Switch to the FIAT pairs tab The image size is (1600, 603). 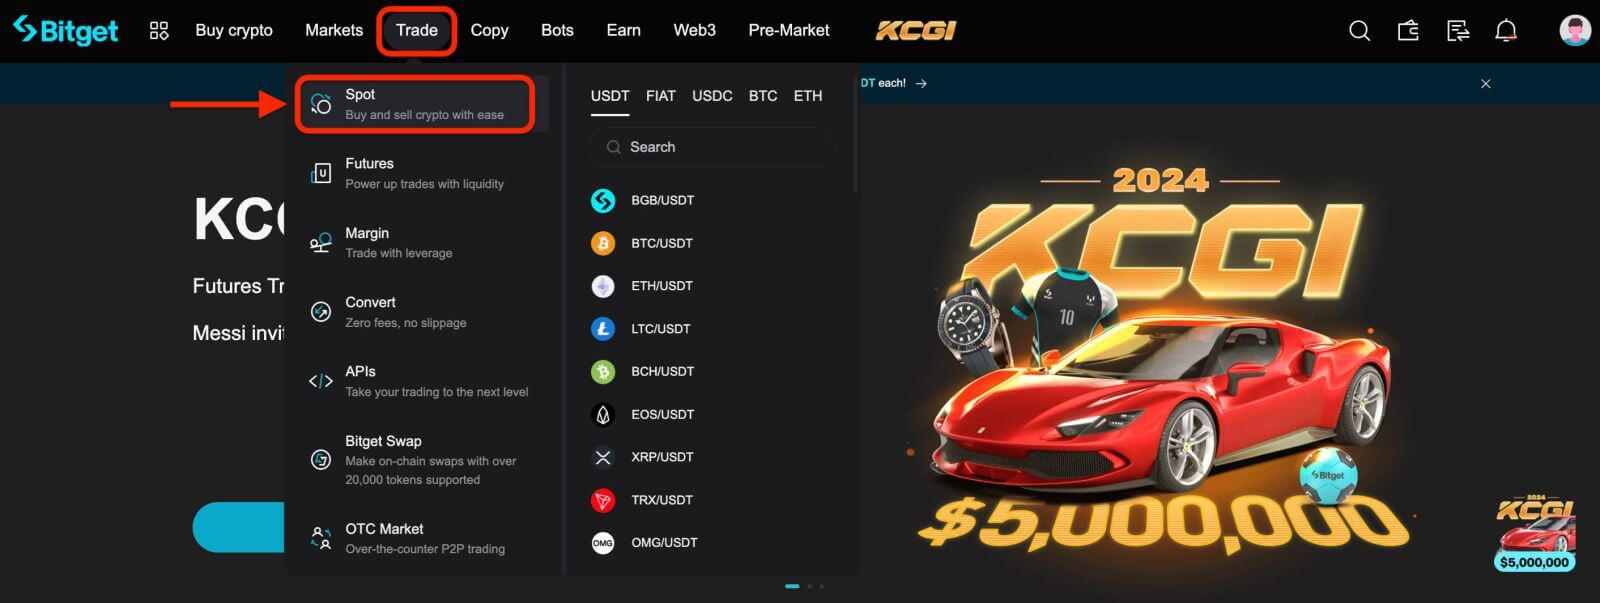tap(660, 96)
